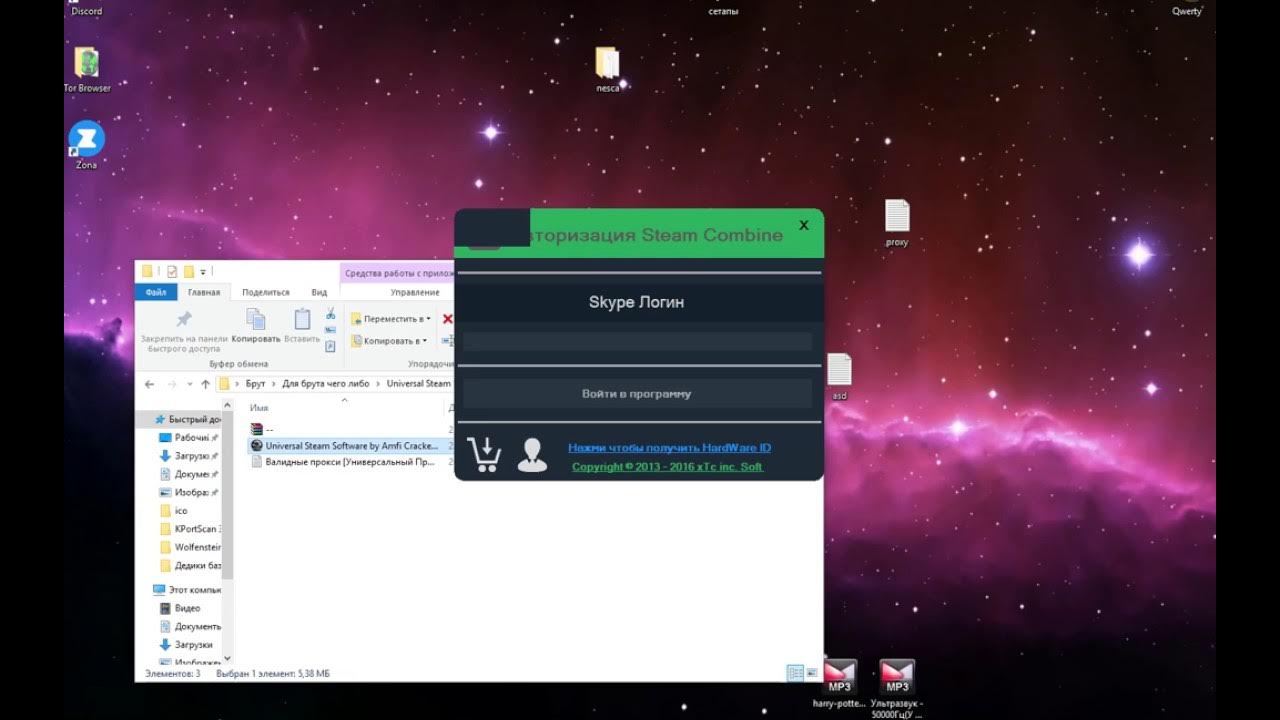The height and width of the screenshot is (720, 1280).
Task: Select the Ультразвук MP3 file icon
Action: click(897, 677)
